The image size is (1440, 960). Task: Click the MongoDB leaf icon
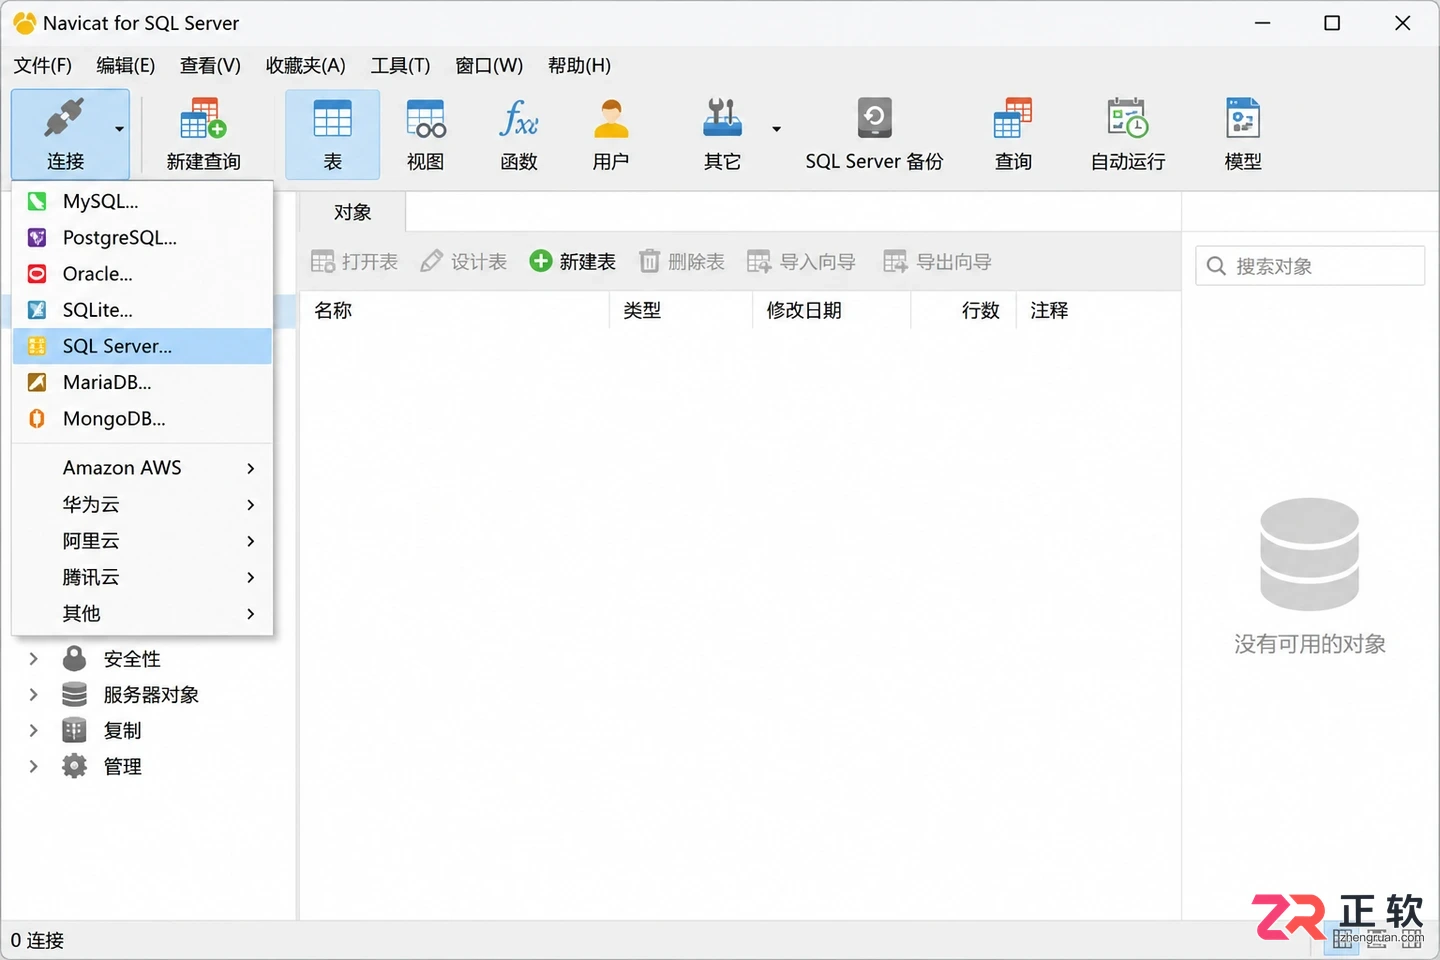[x=37, y=419]
